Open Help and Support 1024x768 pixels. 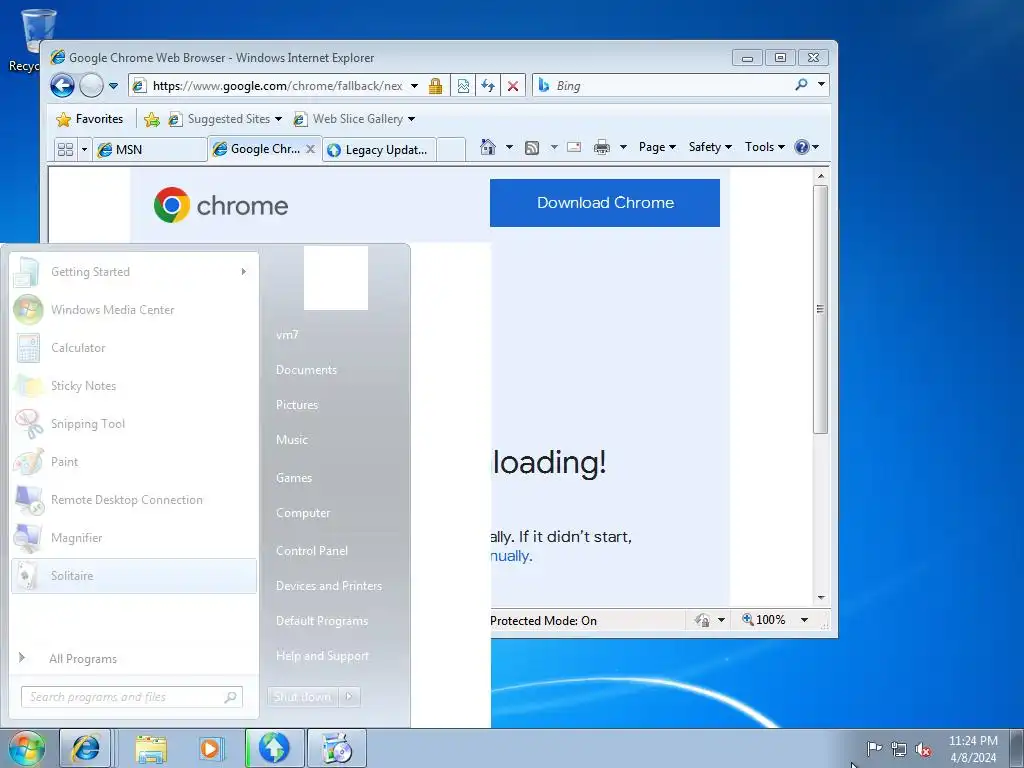tap(322, 656)
